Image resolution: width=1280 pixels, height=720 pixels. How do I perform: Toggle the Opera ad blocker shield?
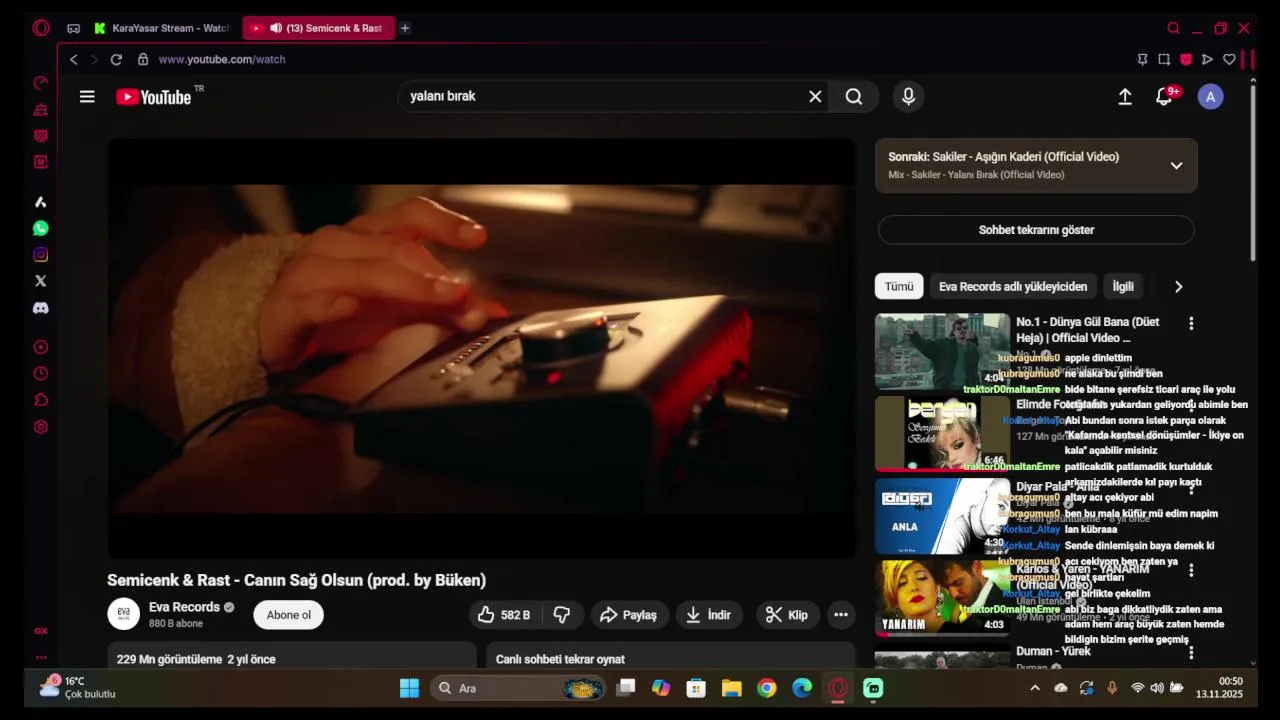point(1186,59)
